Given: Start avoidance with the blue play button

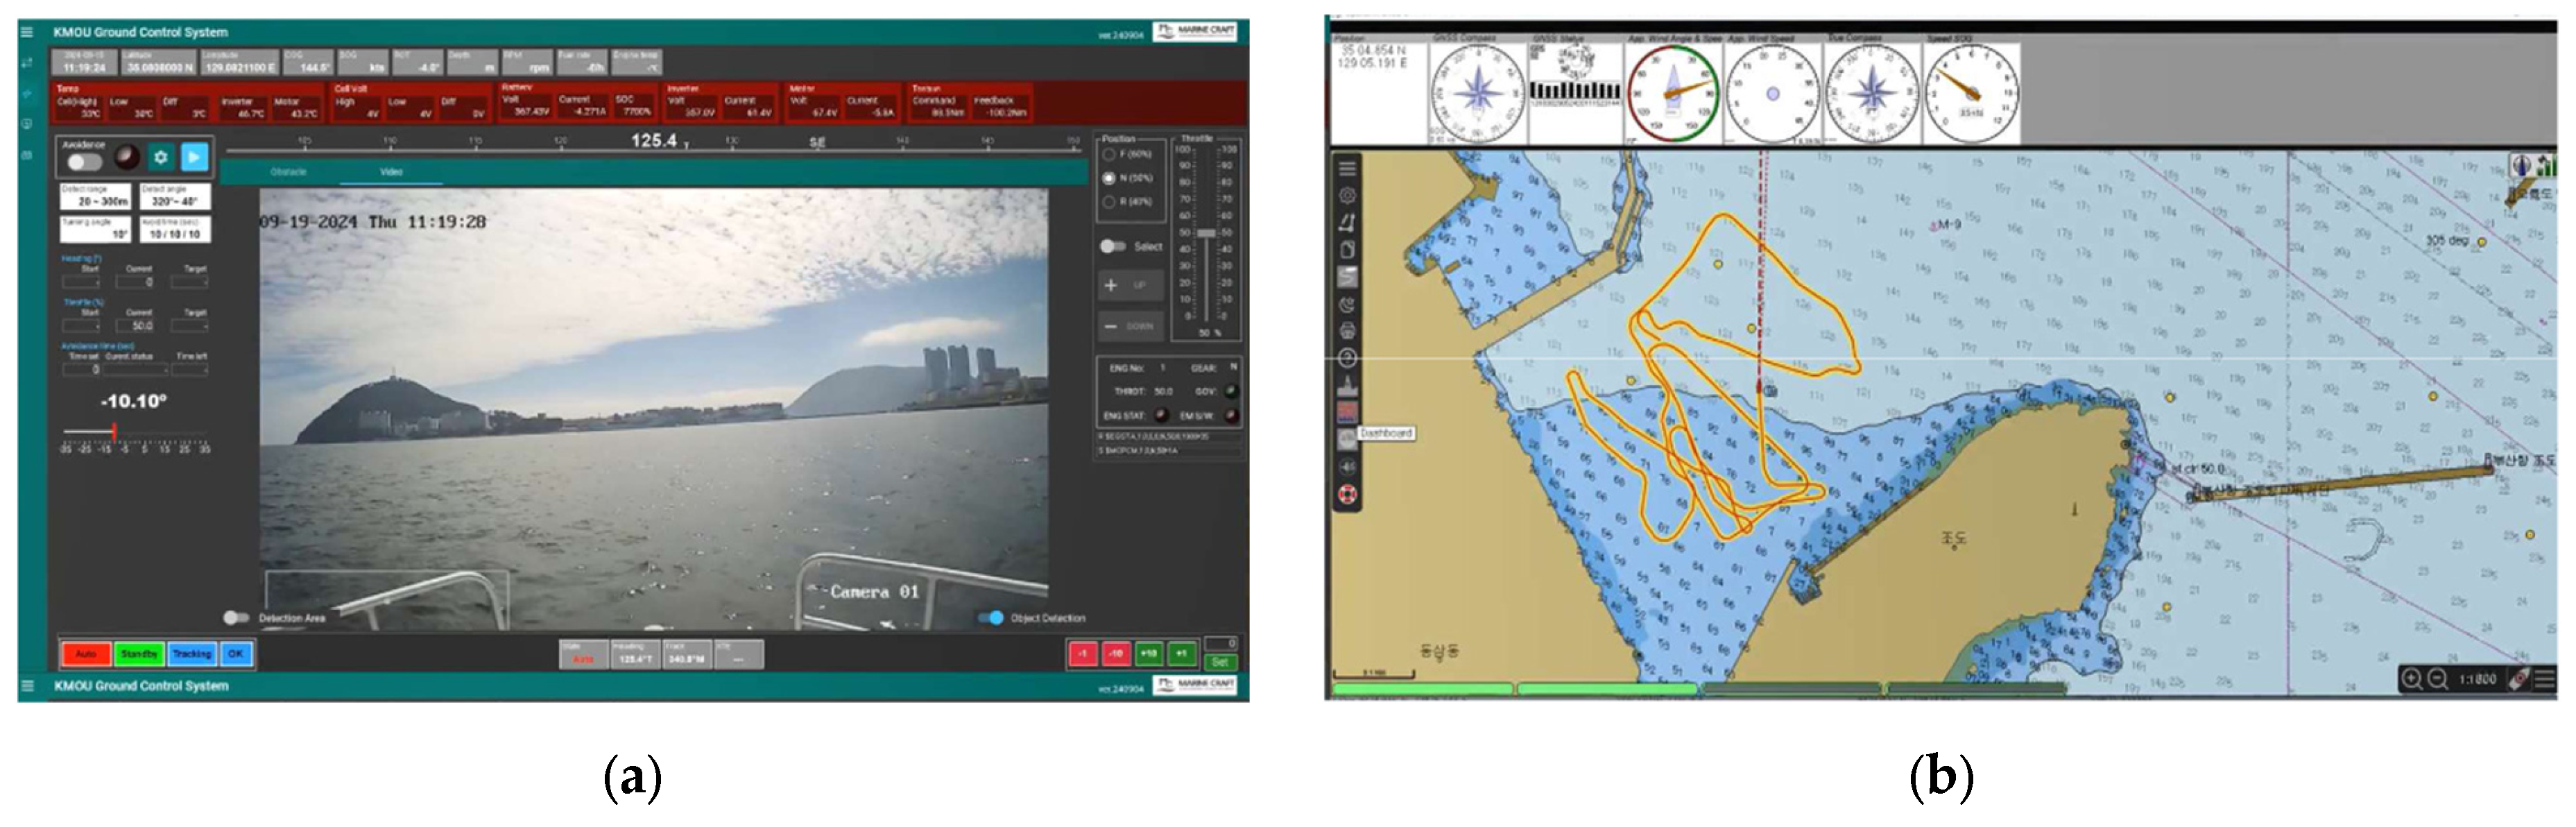Looking at the screenshot, I should 194,157.
